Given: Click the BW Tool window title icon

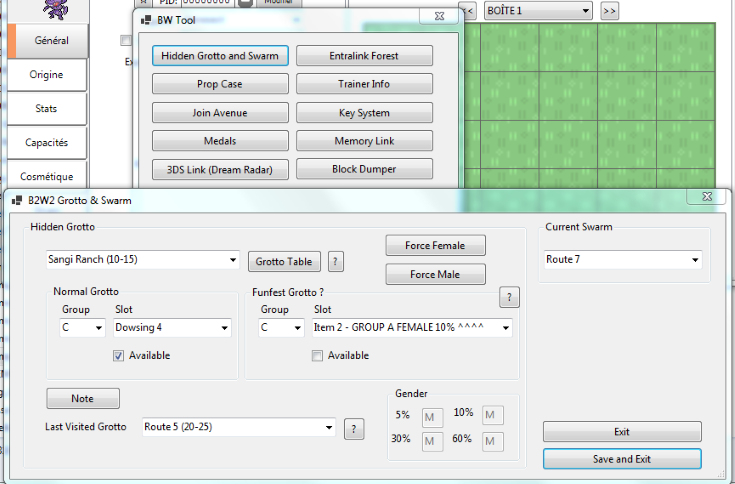Looking at the screenshot, I should click(x=146, y=20).
